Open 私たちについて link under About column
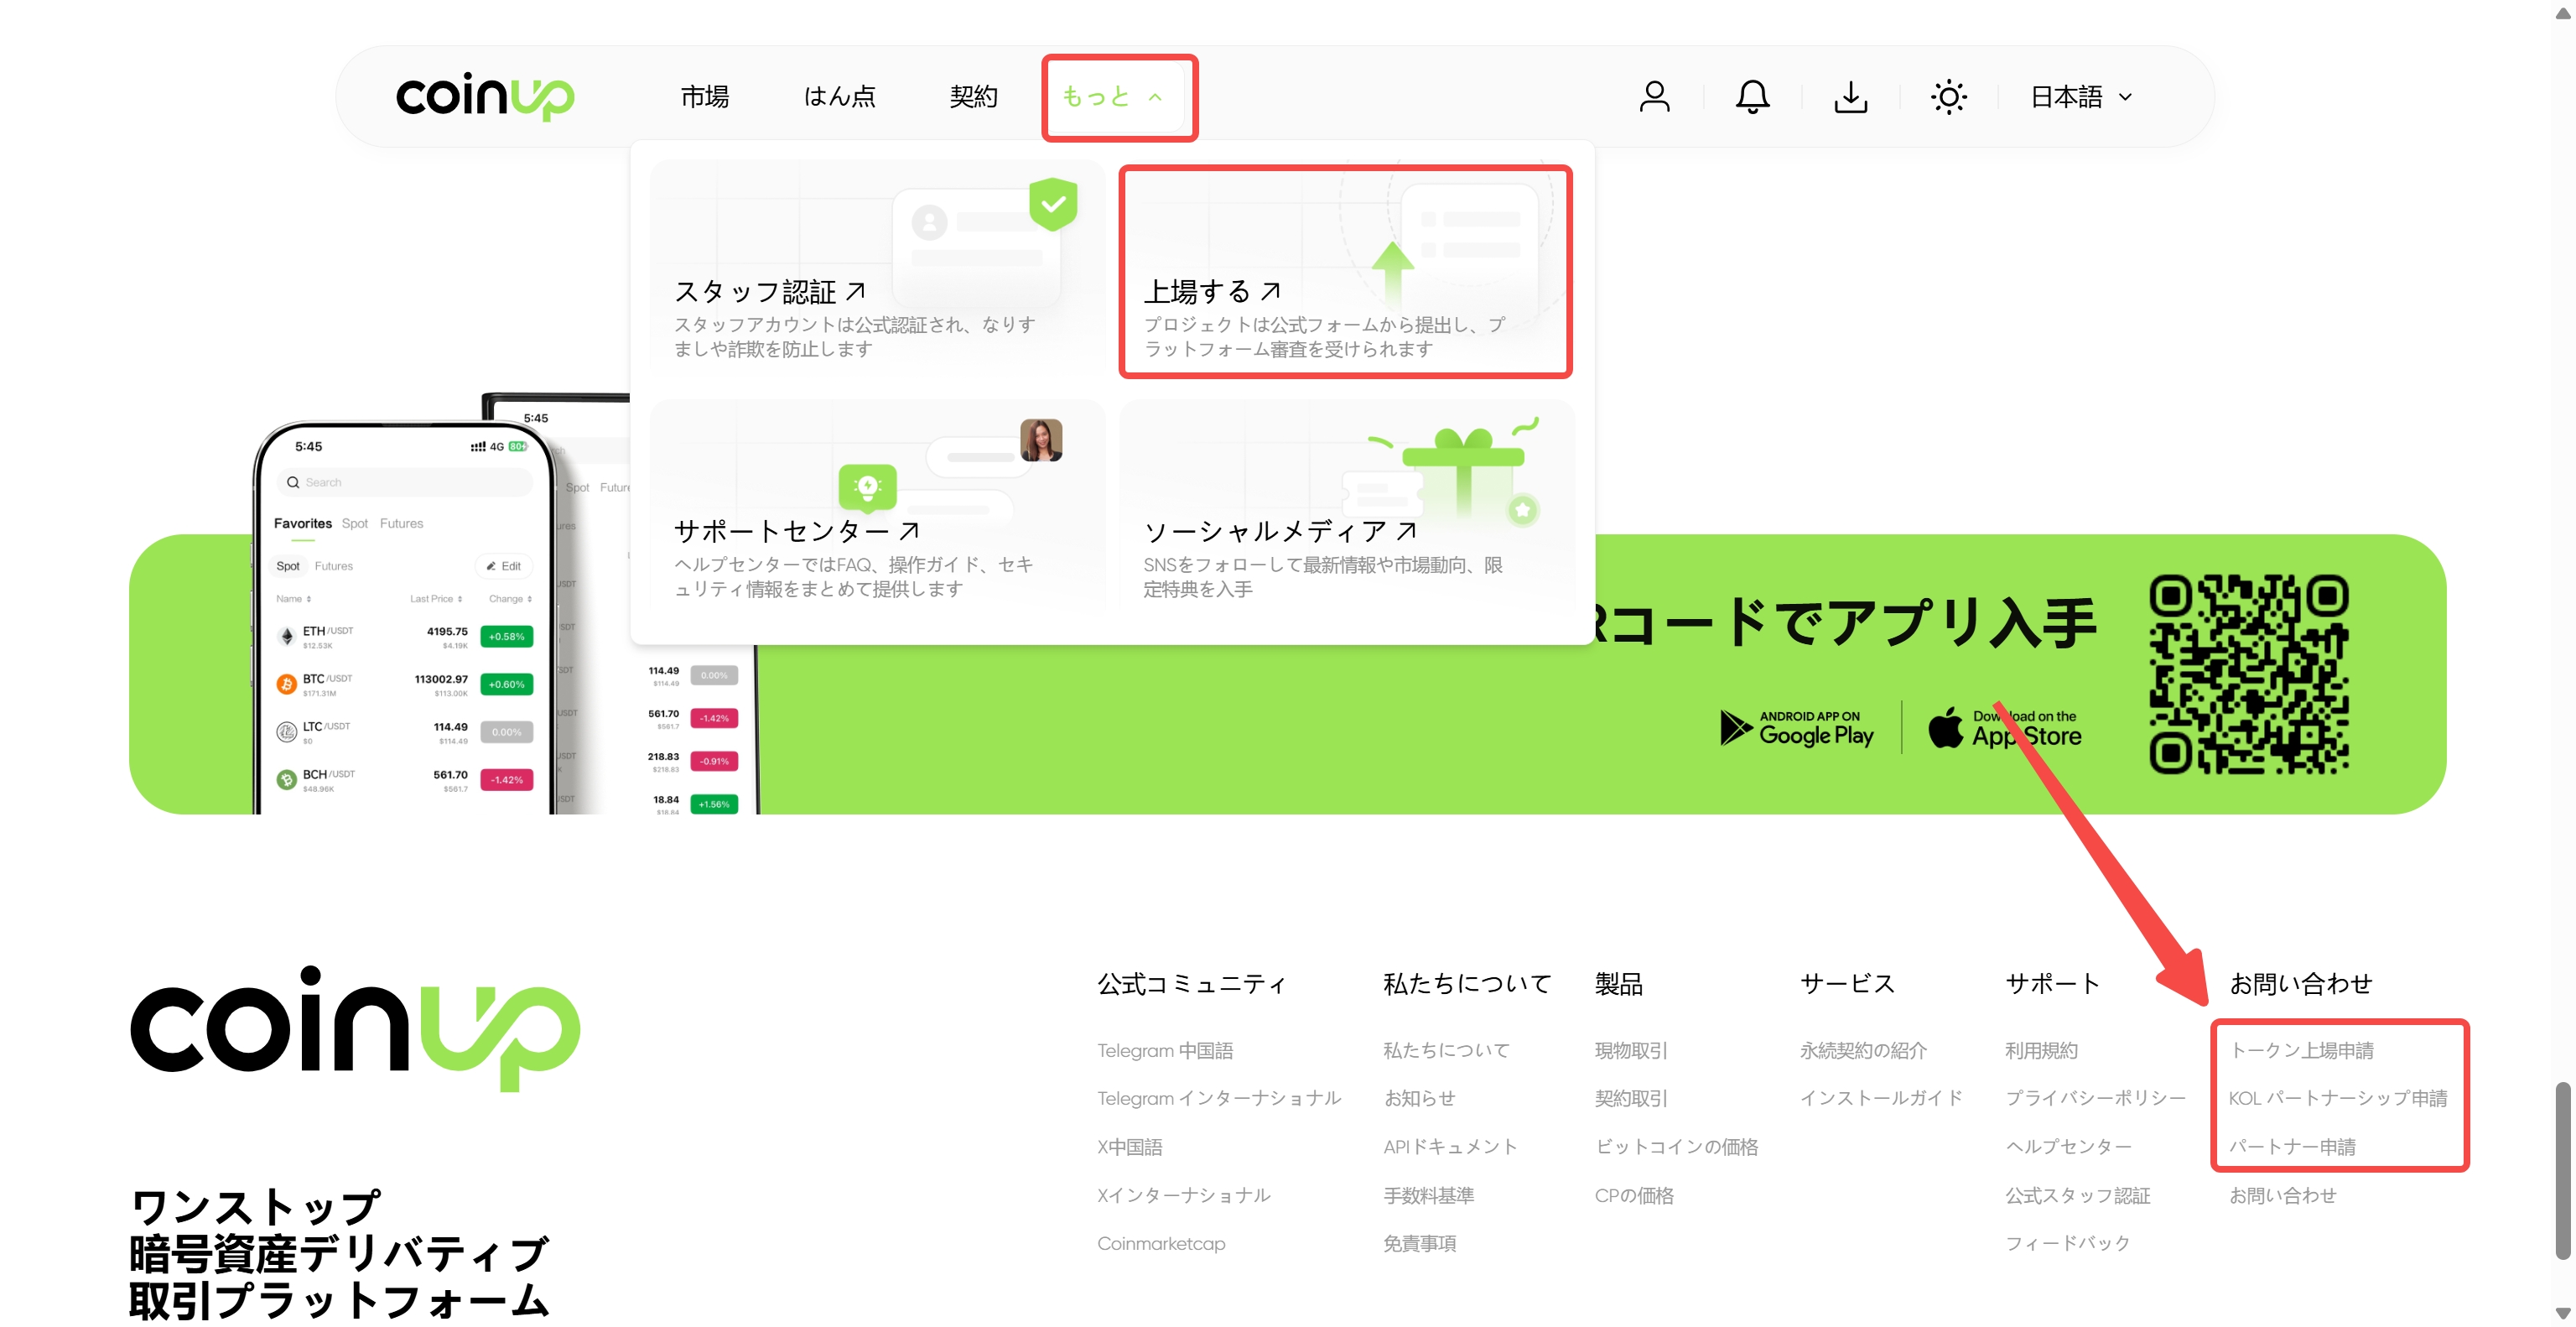The width and height of the screenshot is (2576, 1327). pos(1446,1050)
